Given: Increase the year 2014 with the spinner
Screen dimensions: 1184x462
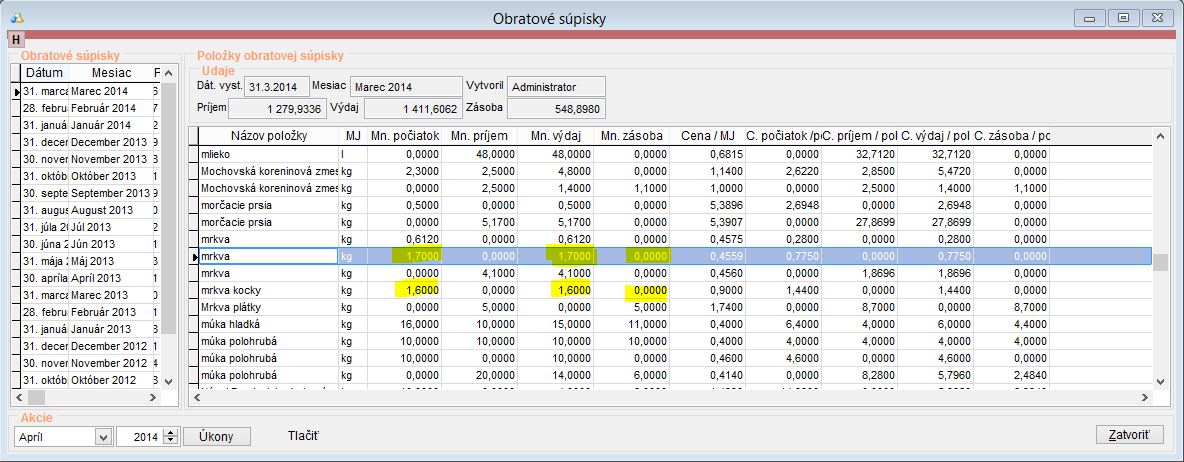Looking at the screenshot, I should pos(169,432).
